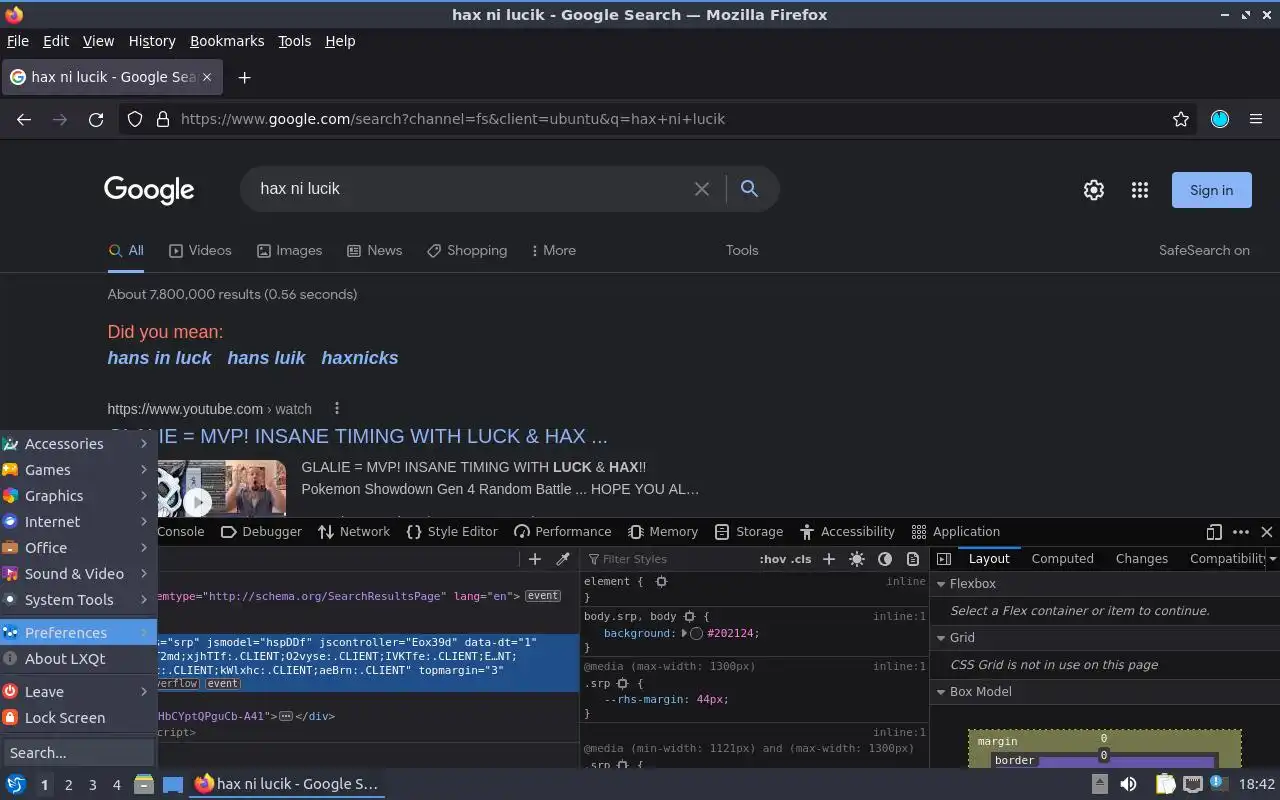Switch to the Computed sidebar tab
The height and width of the screenshot is (800, 1280).
click(1062, 559)
